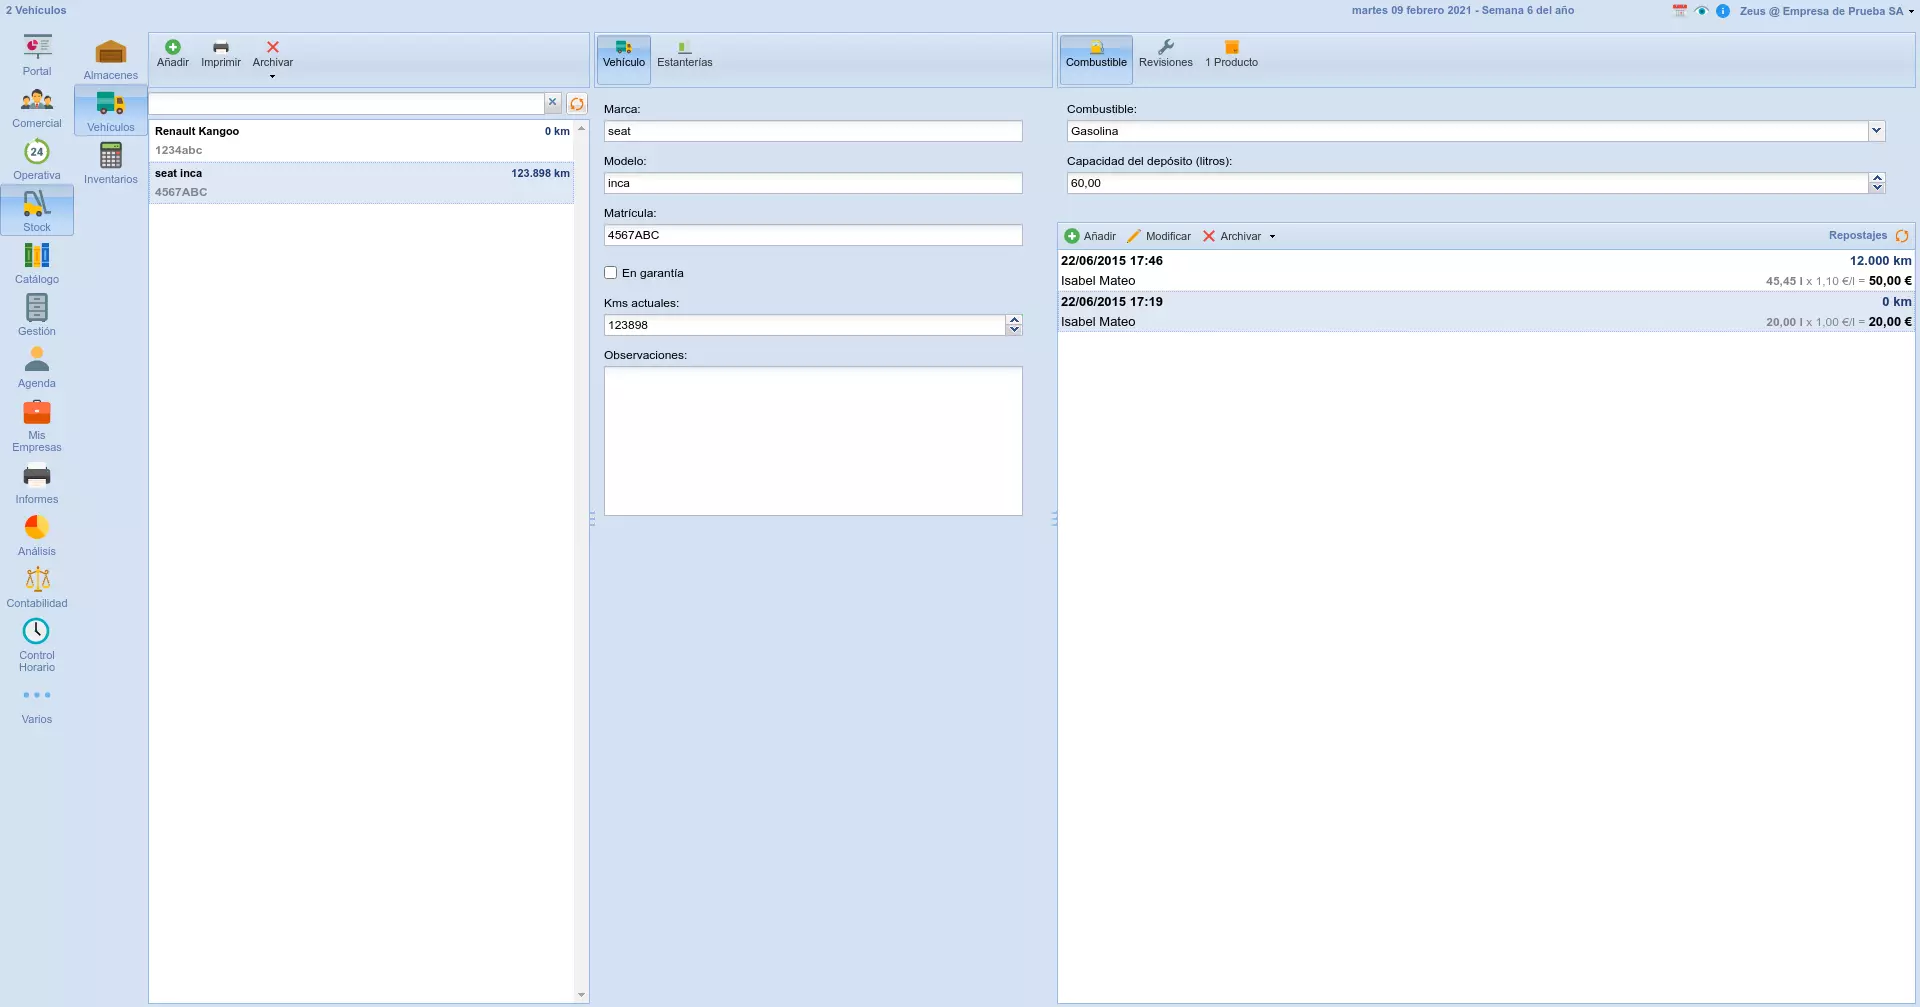
Task: Click the Añadir vehicle icon
Action: coord(172,48)
